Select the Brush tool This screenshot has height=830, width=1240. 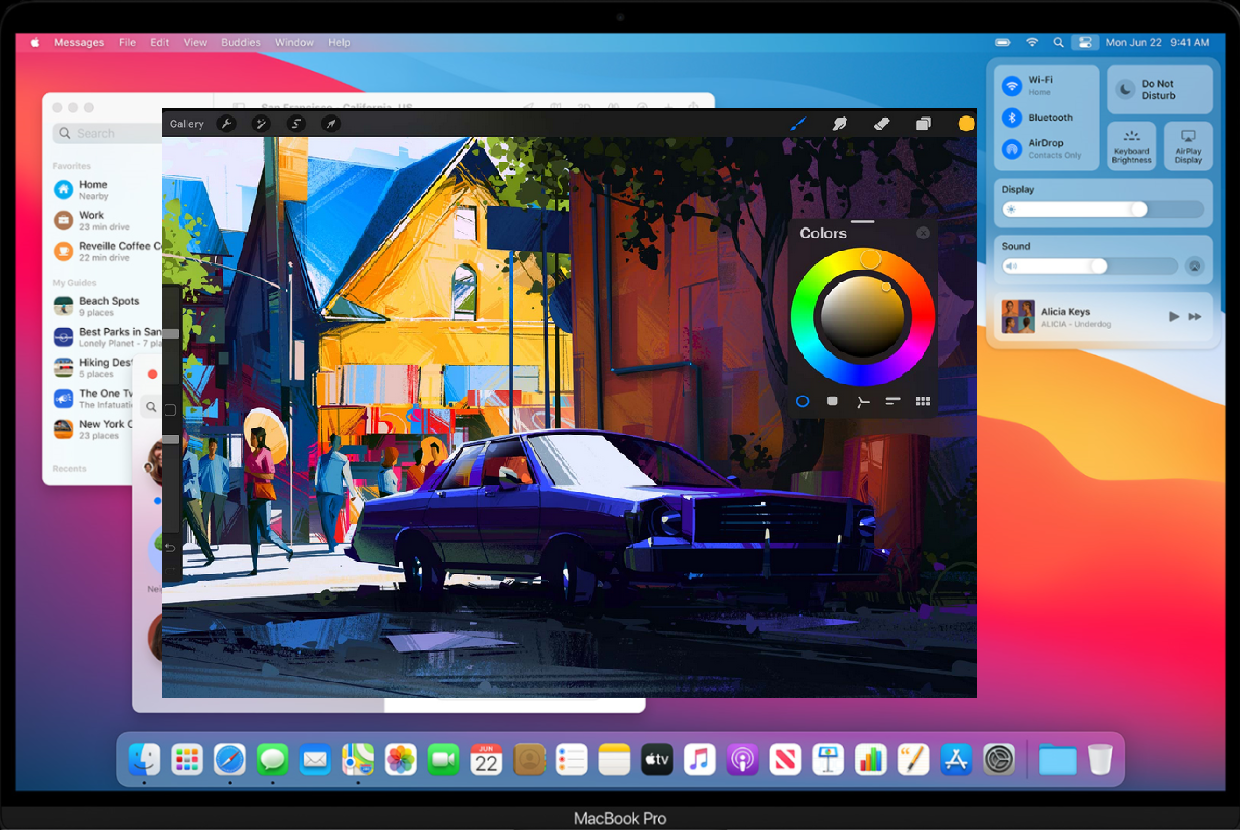pos(799,123)
